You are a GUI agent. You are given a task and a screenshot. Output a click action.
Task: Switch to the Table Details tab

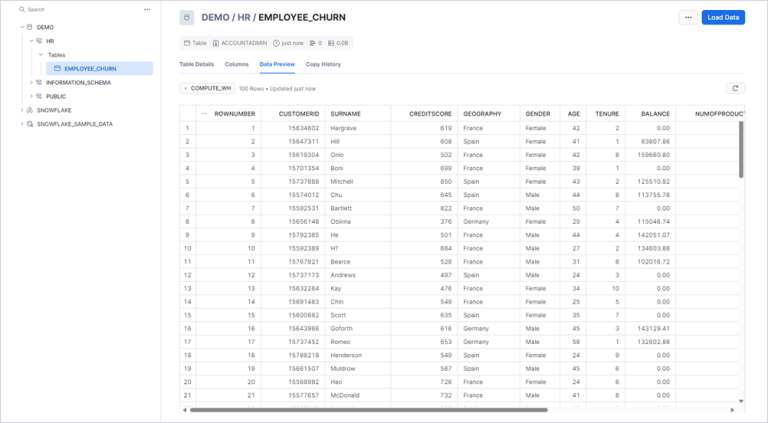[196, 64]
